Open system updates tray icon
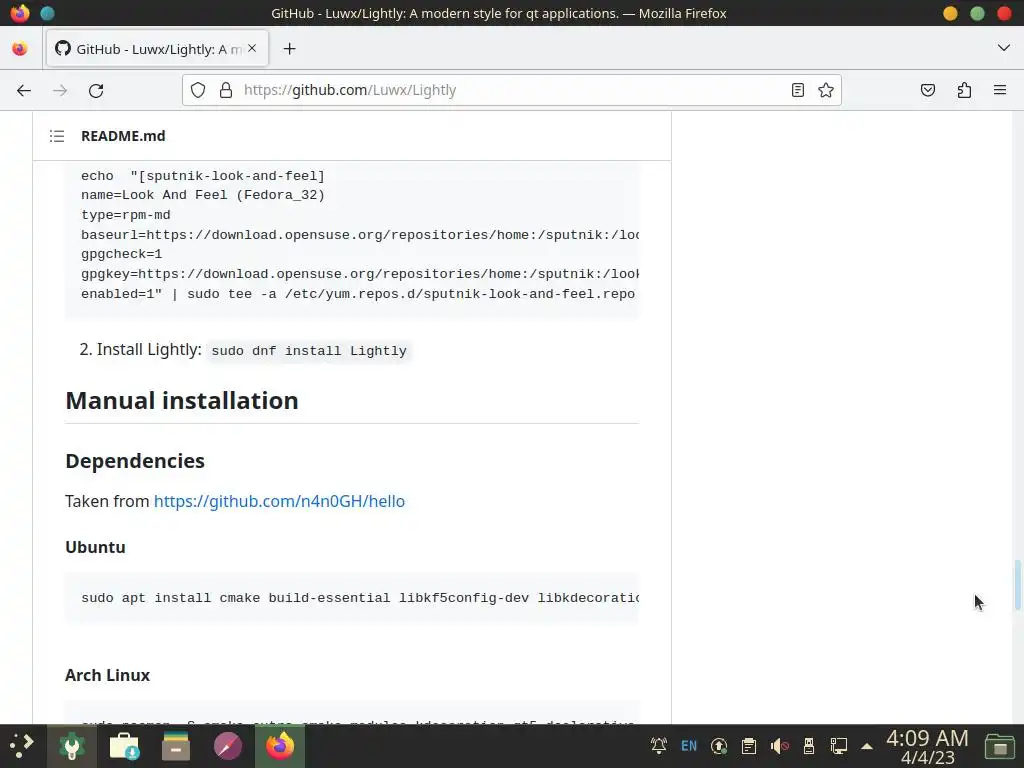 [718, 745]
